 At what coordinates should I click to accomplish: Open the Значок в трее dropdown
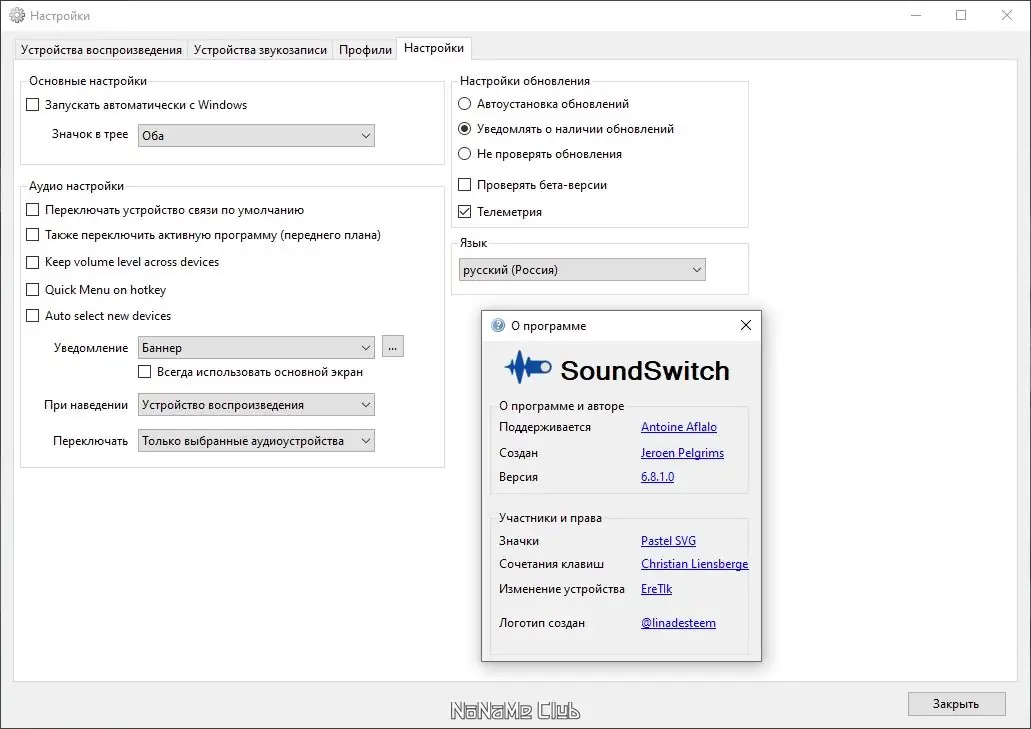(x=256, y=135)
